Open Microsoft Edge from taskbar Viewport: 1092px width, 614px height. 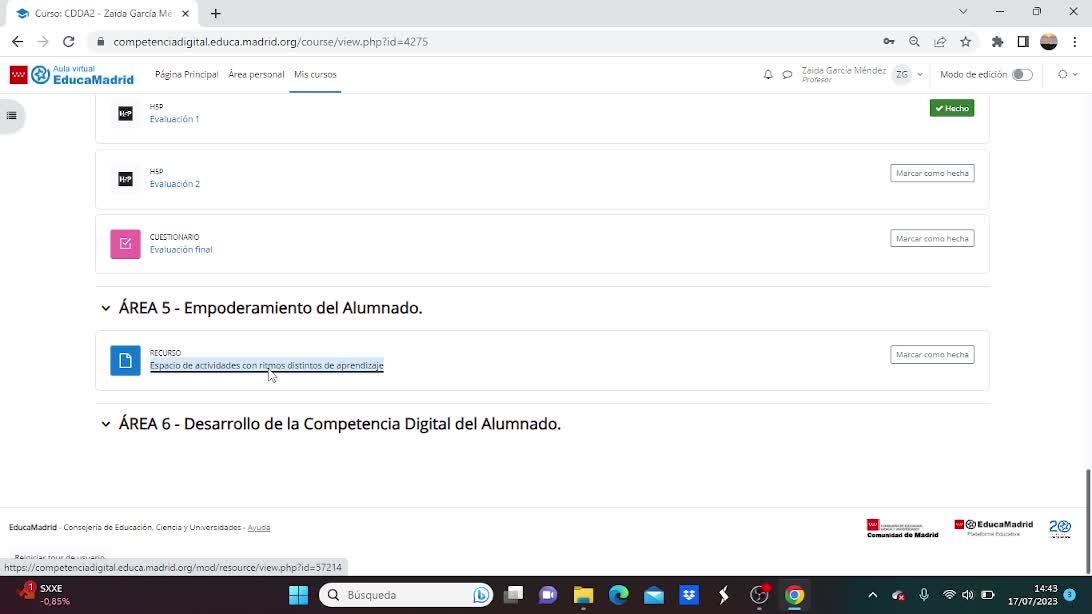618,595
